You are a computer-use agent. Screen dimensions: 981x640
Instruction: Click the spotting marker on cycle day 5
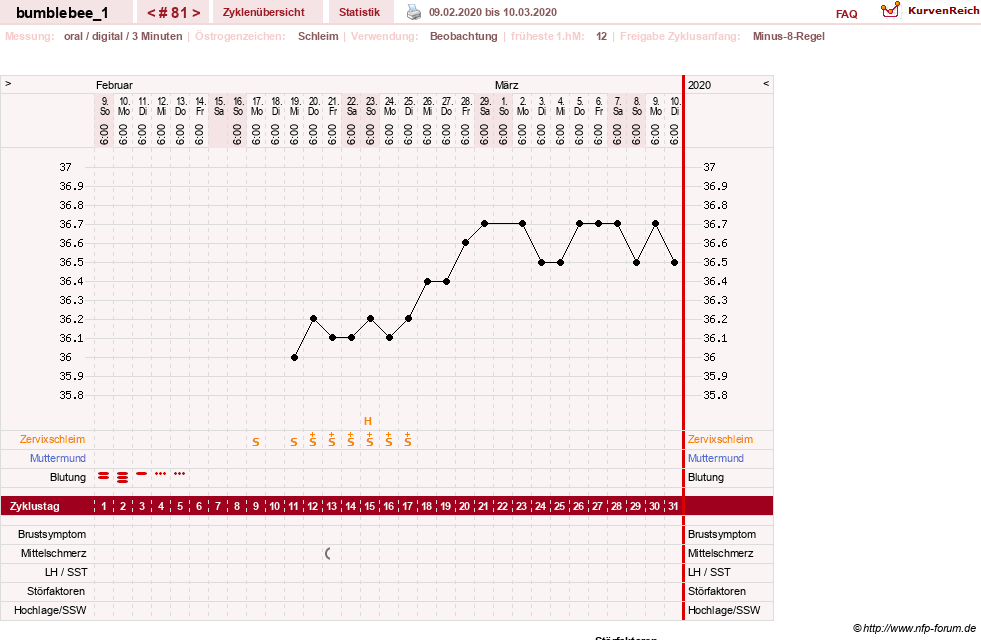click(180, 474)
